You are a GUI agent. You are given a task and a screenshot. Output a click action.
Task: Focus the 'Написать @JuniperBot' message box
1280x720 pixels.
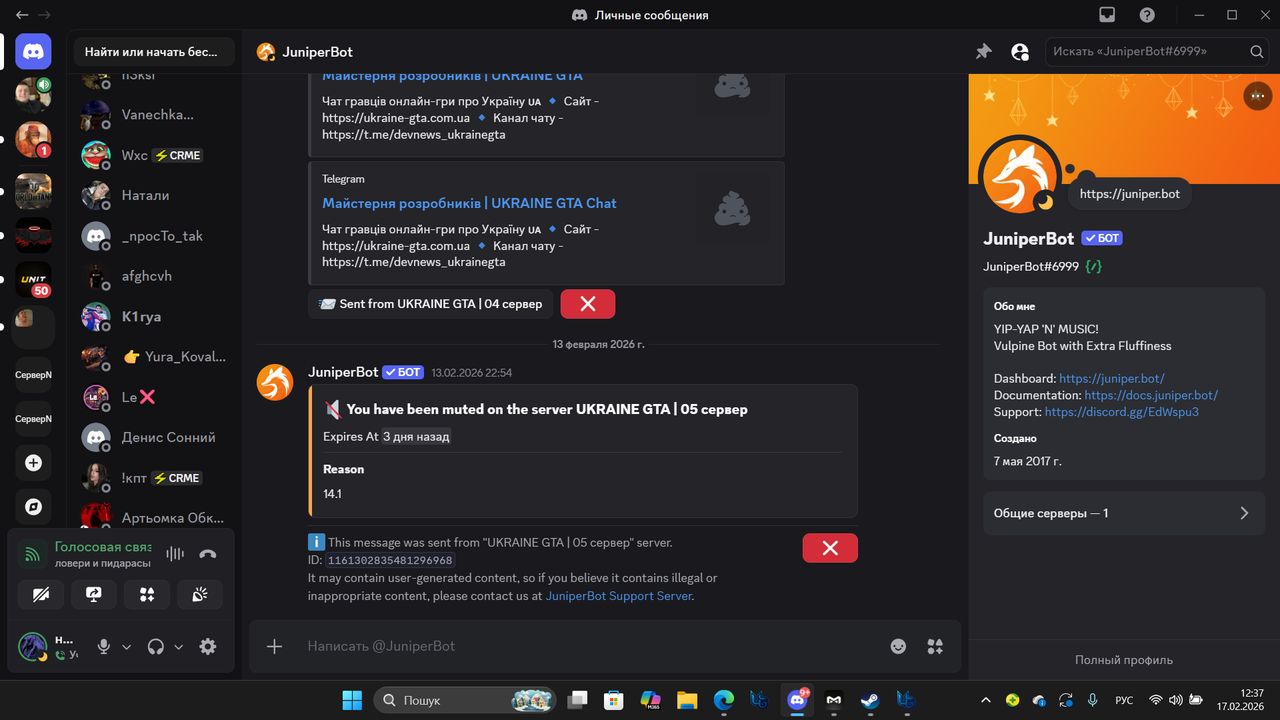click(x=590, y=646)
